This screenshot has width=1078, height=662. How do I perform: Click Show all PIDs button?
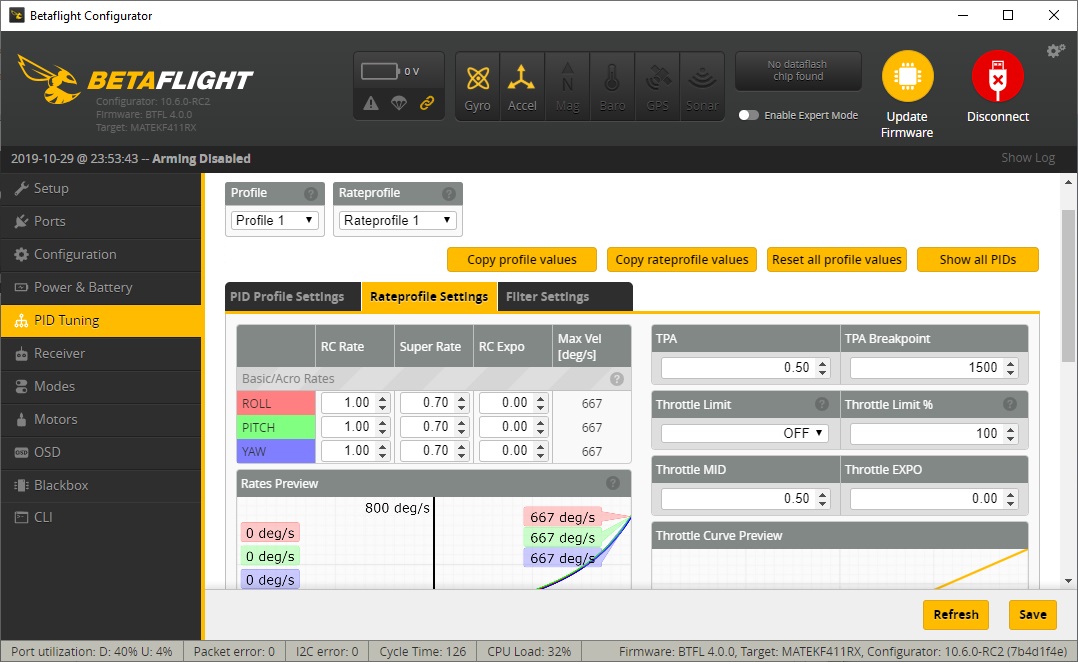978,260
